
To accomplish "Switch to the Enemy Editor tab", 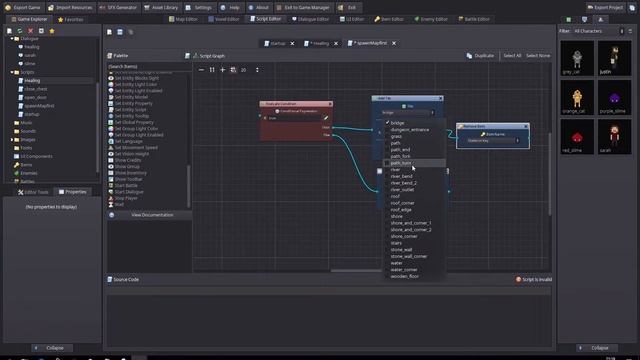I will 431,19.
